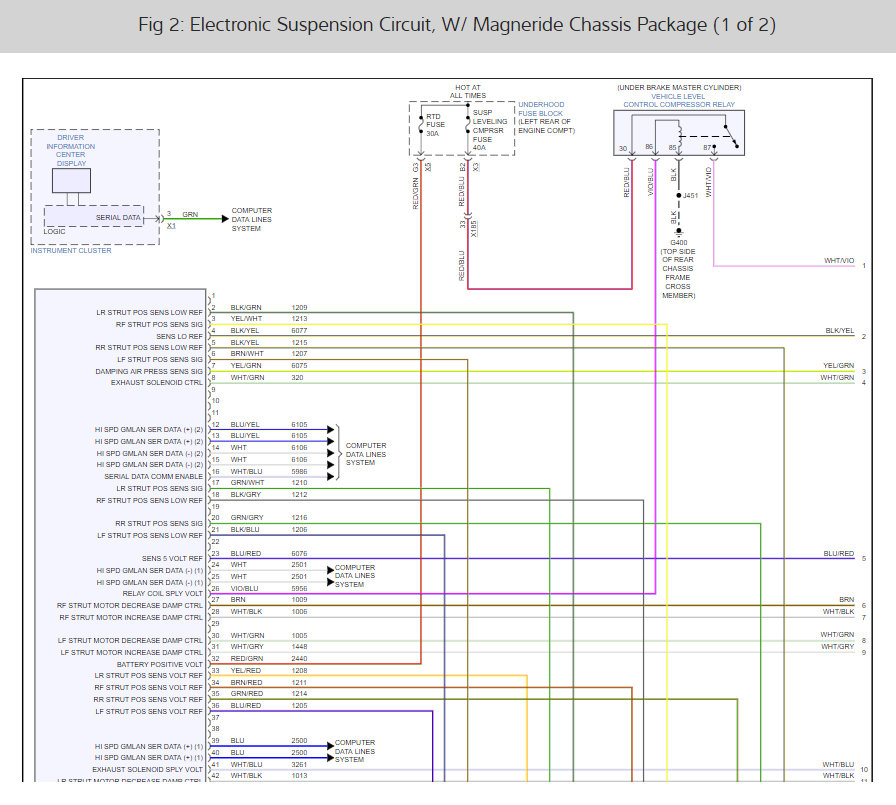
Task: Click the display box in the instrument cluster
Action: [71, 181]
